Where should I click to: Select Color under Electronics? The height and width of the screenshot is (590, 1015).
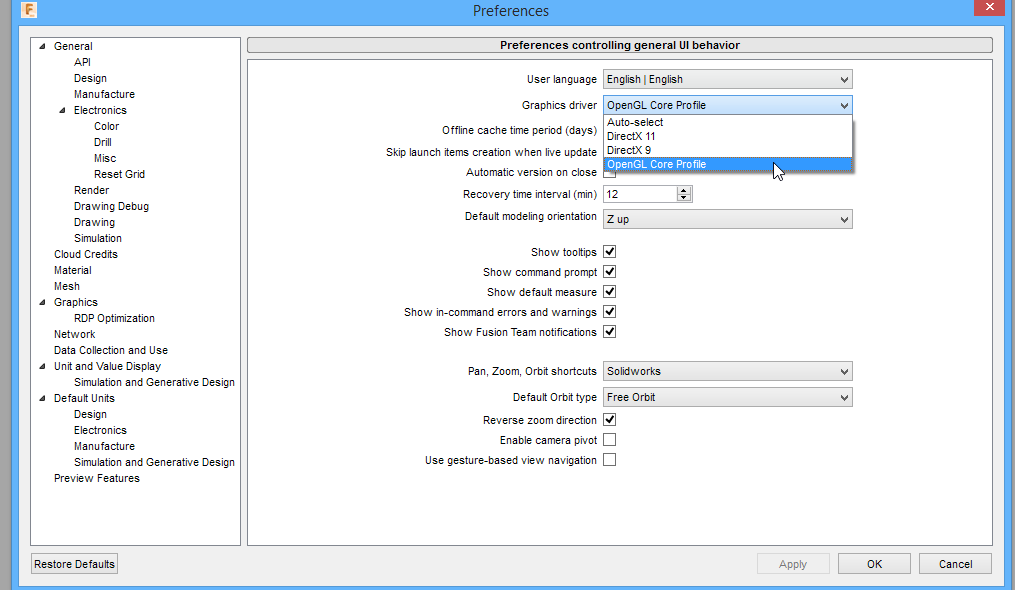point(106,126)
